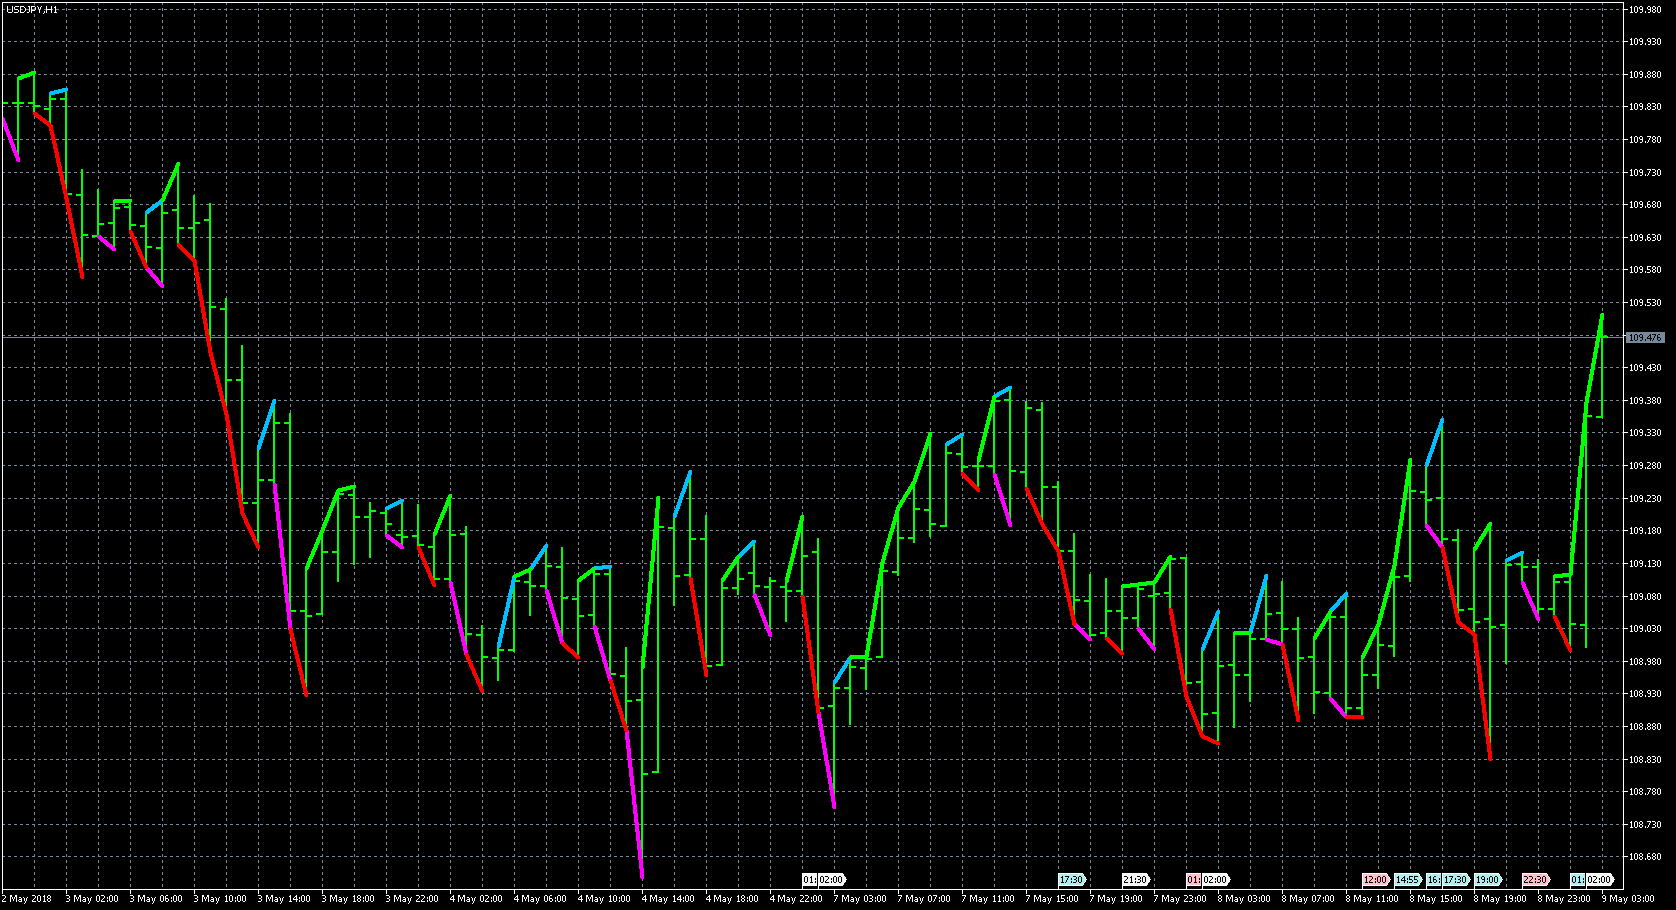This screenshot has height=910, width=1676.
Task: Click the cyan 19:00 event marker
Action: tap(1487, 880)
